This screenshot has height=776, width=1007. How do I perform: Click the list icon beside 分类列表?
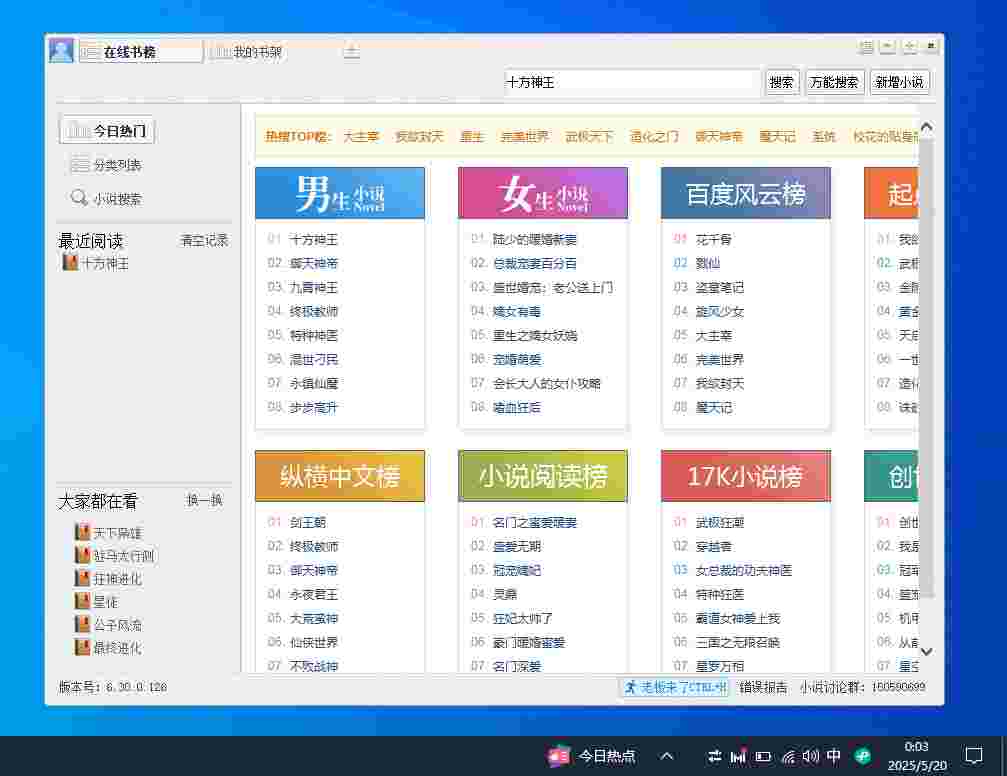80,165
